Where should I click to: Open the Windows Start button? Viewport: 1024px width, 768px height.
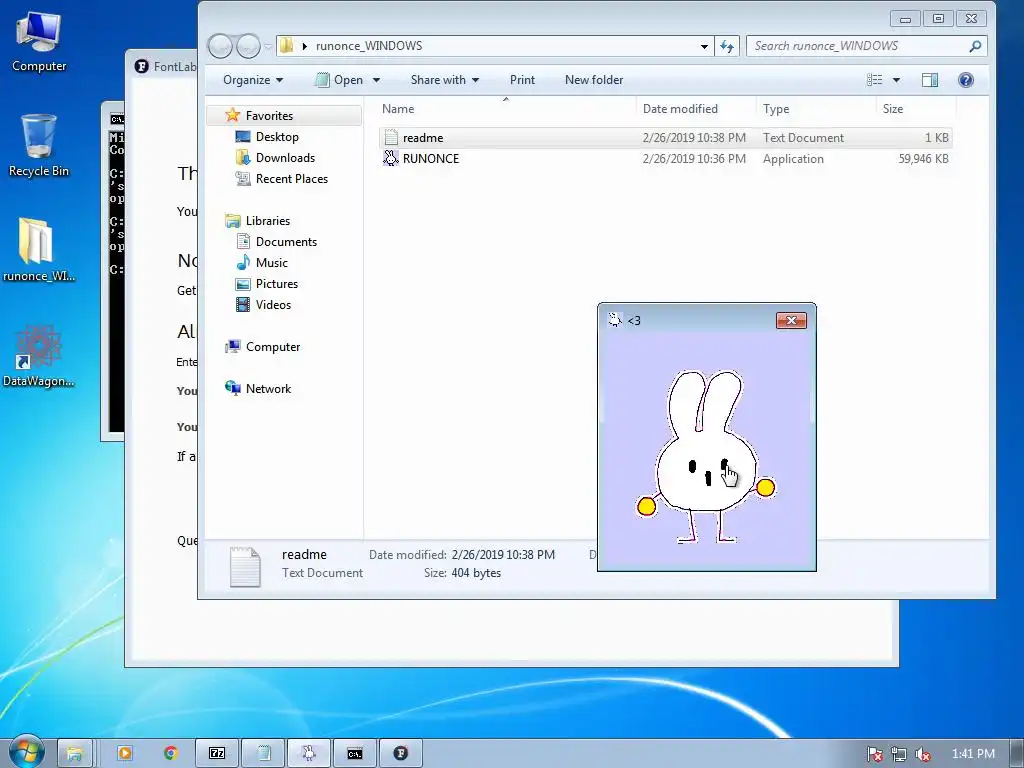pos(25,753)
